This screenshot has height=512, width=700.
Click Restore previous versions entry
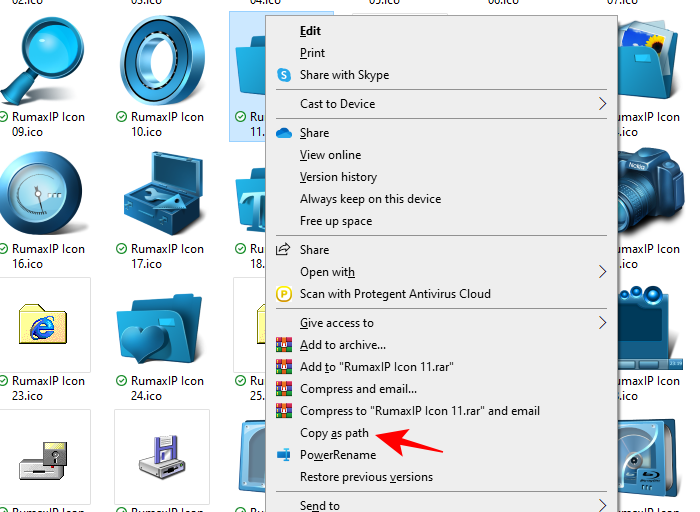coord(366,477)
